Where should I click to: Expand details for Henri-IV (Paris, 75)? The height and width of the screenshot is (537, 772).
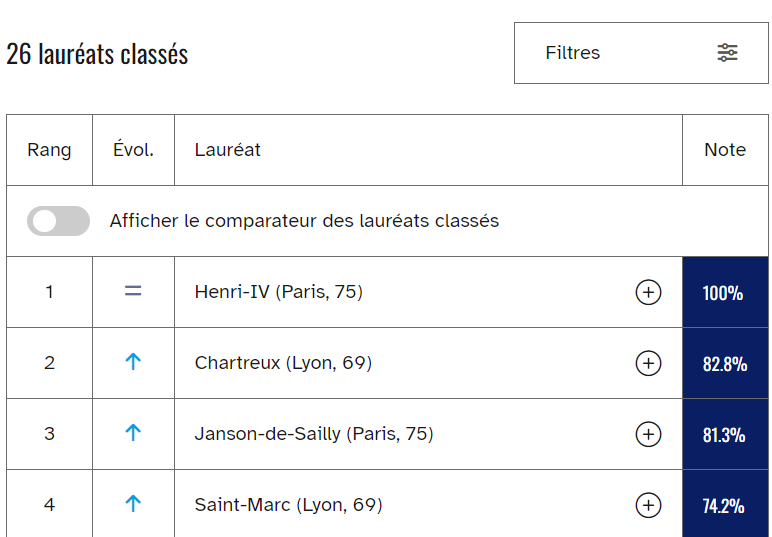(x=648, y=292)
